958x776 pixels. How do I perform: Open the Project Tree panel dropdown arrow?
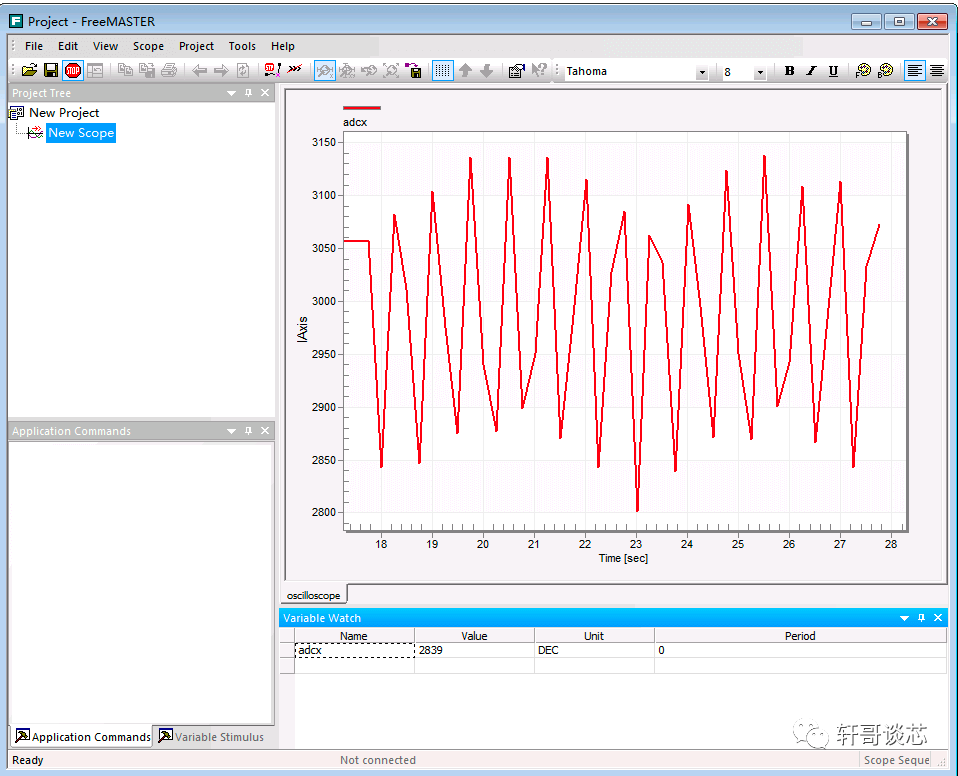tap(231, 93)
